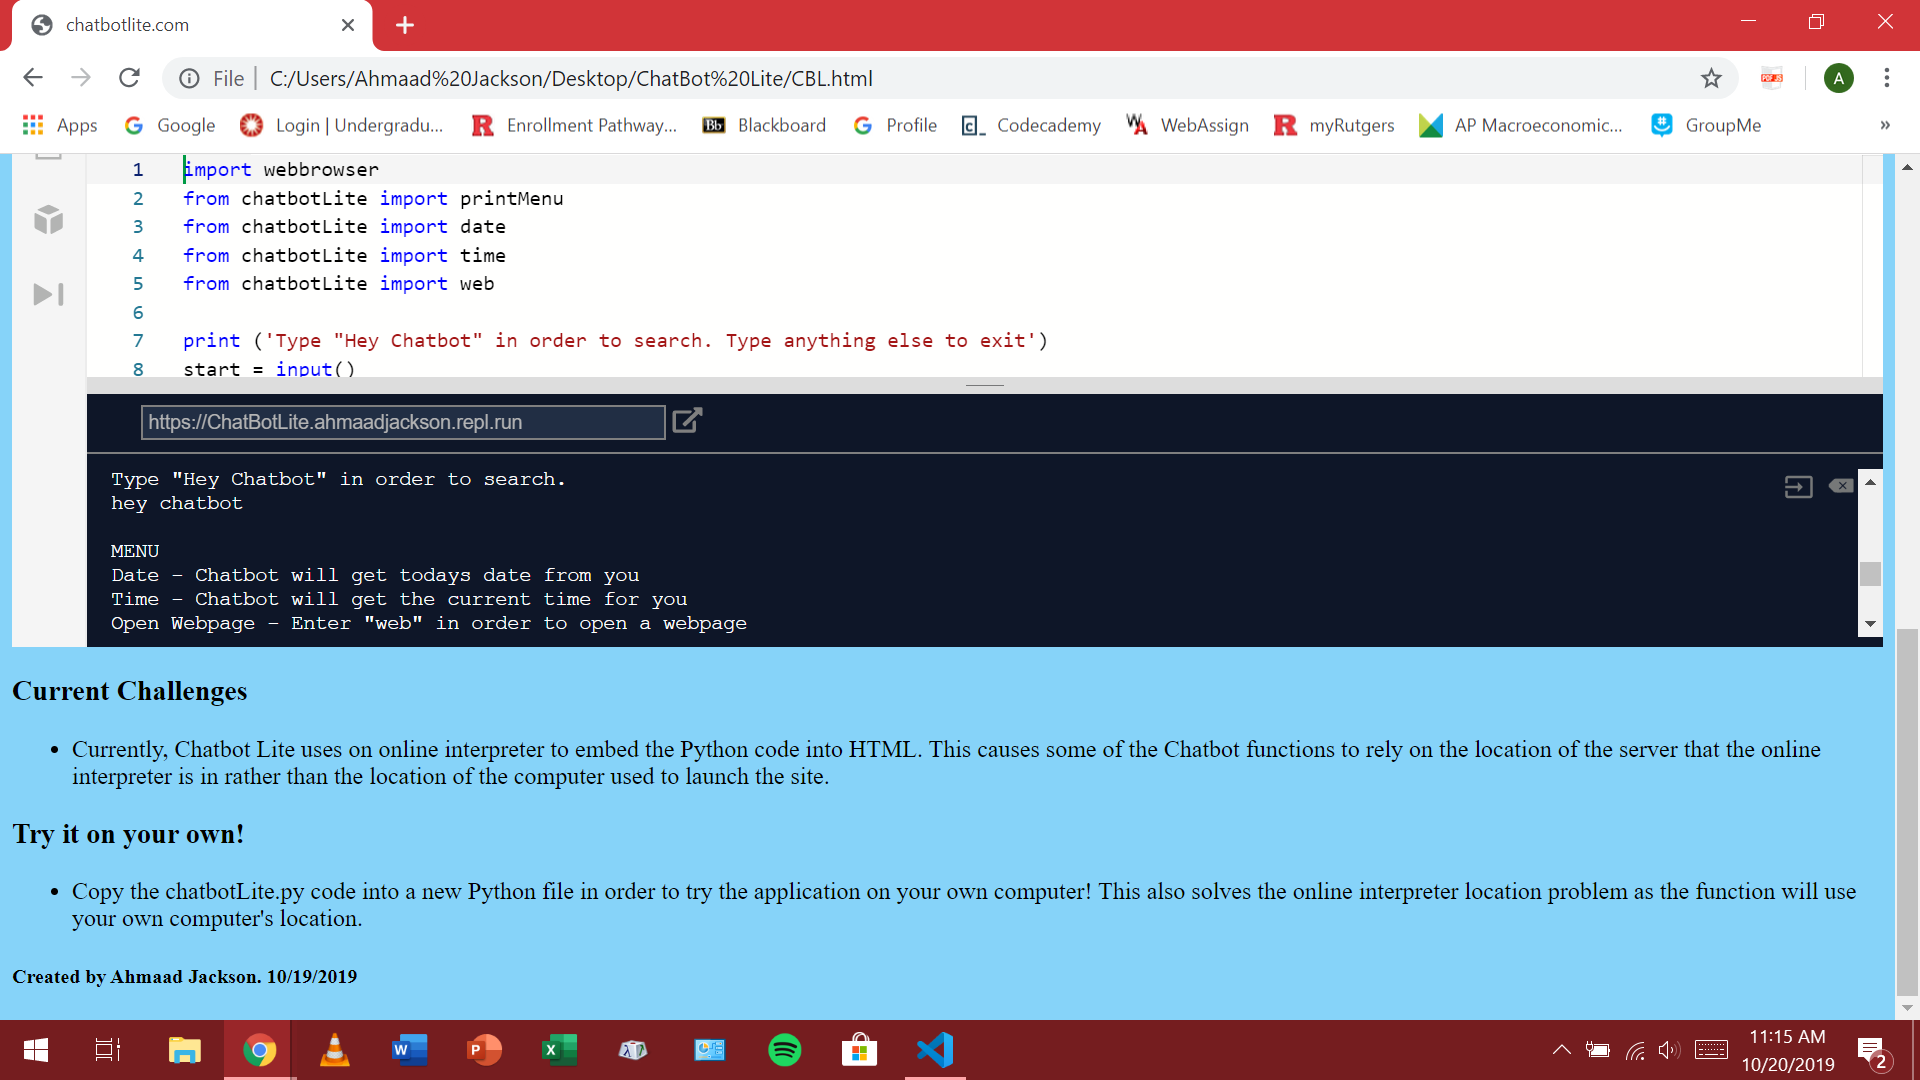This screenshot has height=1080, width=1920.
Task: Click the console toggle icon beside clear
Action: click(x=1798, y=487)
